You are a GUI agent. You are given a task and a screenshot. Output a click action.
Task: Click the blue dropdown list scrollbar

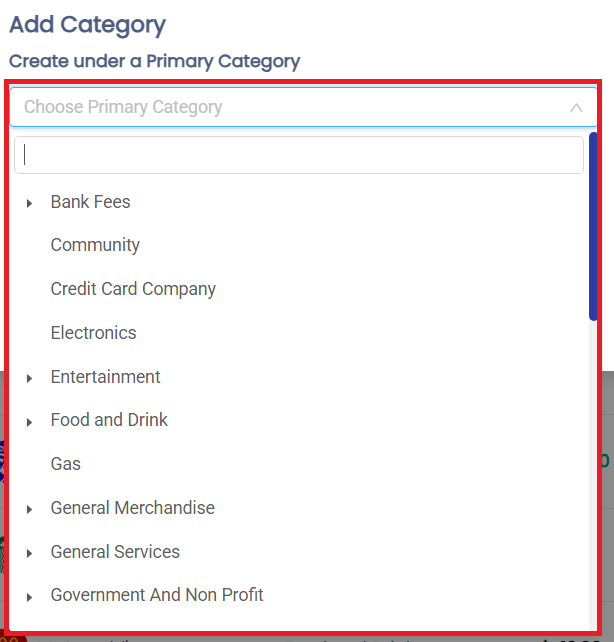(593, 227)
